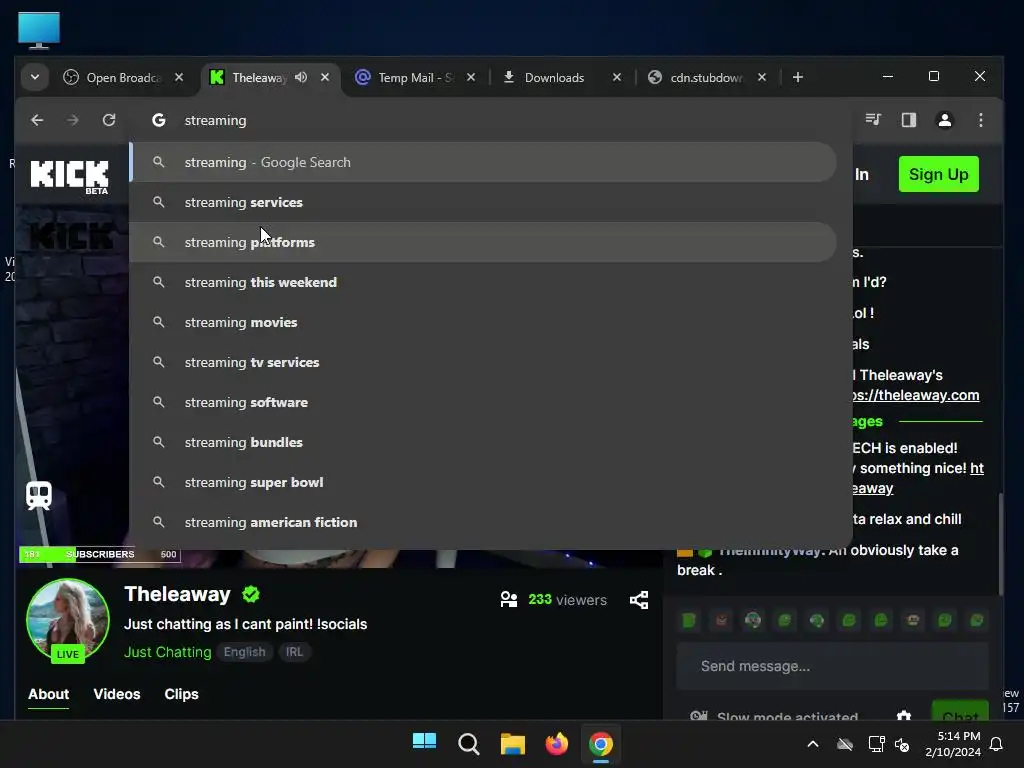Choose the 'streaming services' suggestion
This screenshot has height=768, width=1024.
(x=483, y=202)
